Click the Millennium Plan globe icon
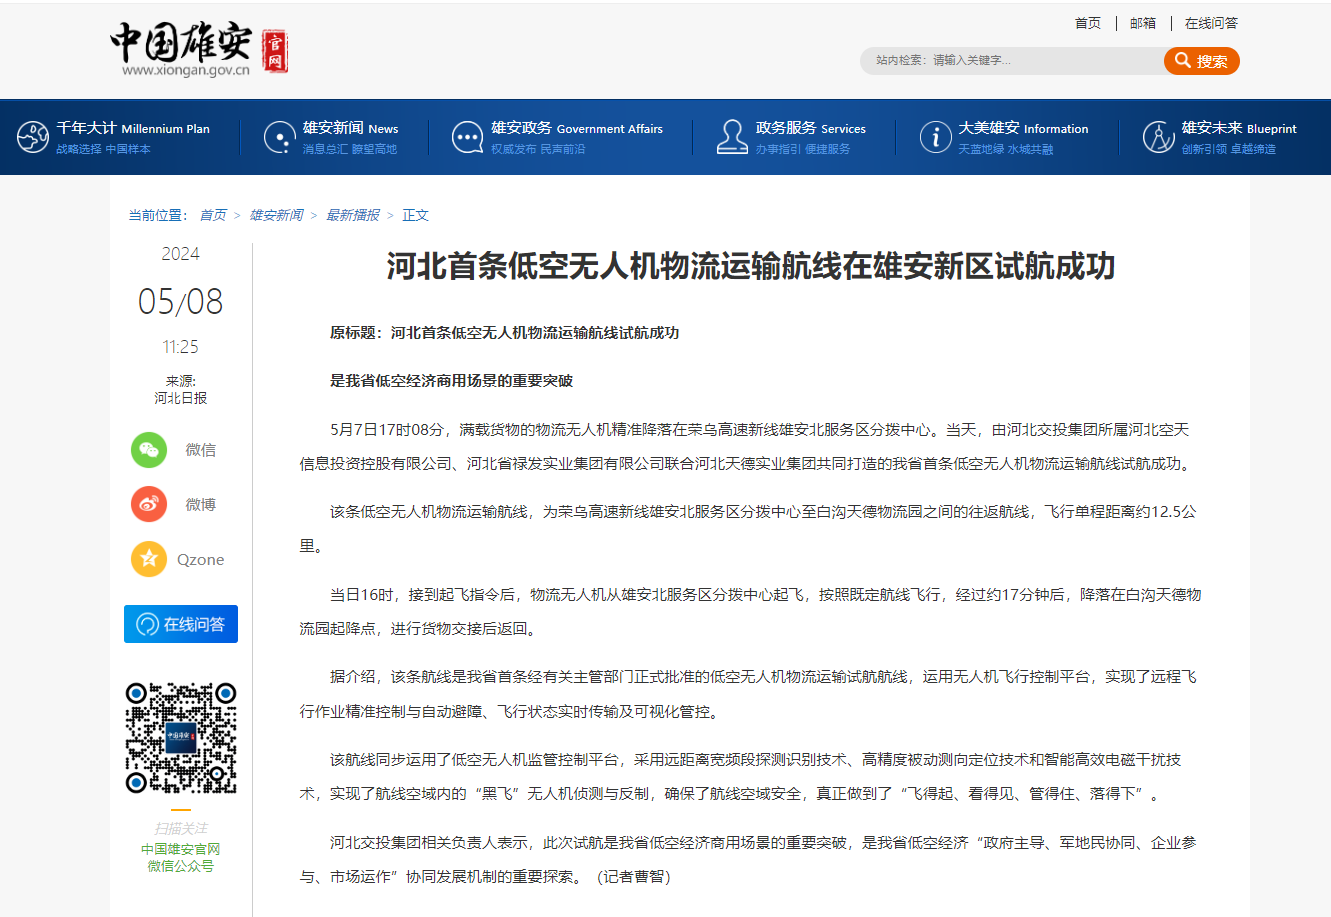Viewport: 1331px width, 917px height. 33,137
